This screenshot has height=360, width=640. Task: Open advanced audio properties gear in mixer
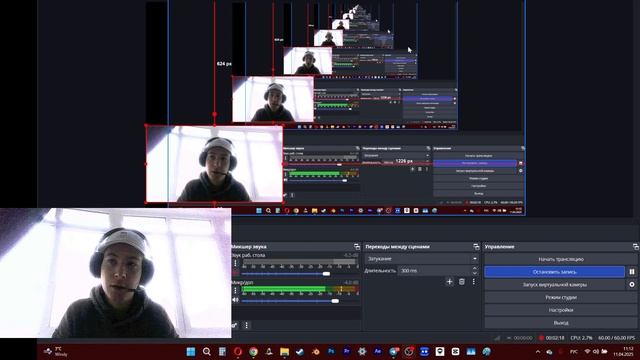(x=235, y=325)
